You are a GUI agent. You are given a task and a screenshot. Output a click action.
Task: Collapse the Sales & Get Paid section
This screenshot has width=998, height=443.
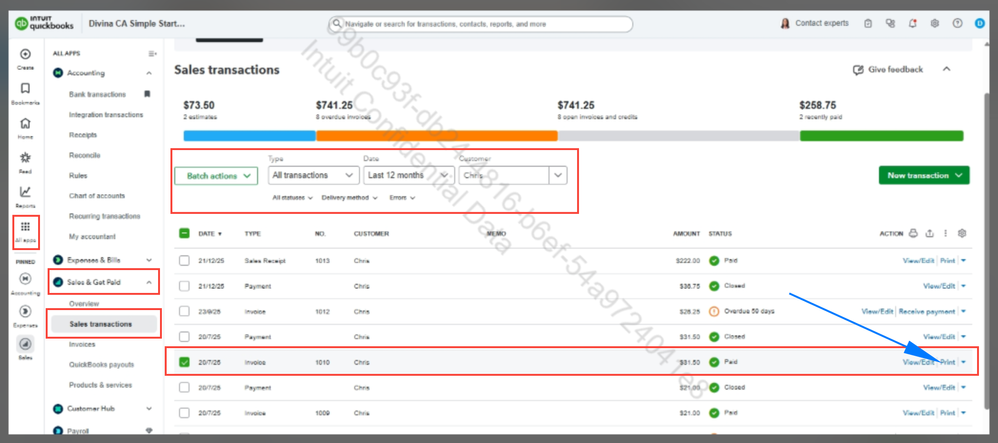149,282
